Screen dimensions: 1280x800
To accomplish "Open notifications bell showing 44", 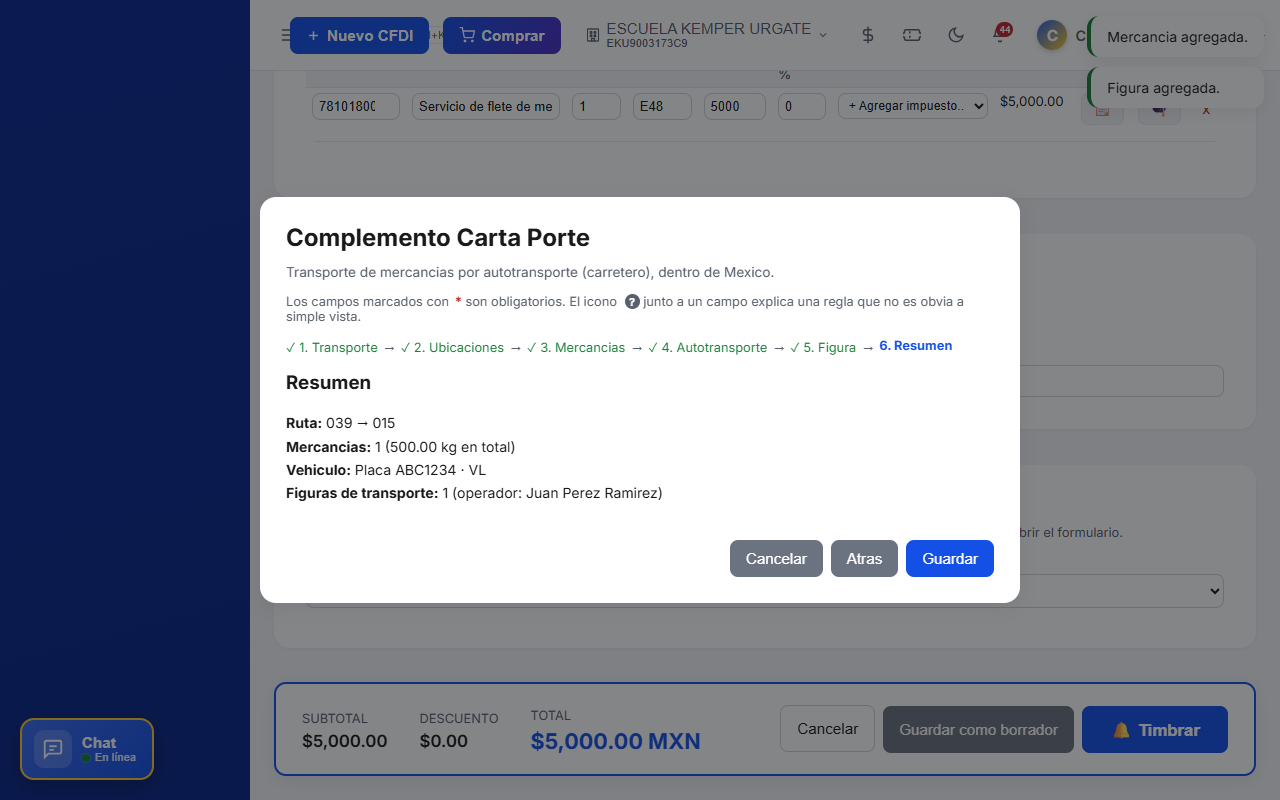I will pyautogui.click(x=1000, y=34).
